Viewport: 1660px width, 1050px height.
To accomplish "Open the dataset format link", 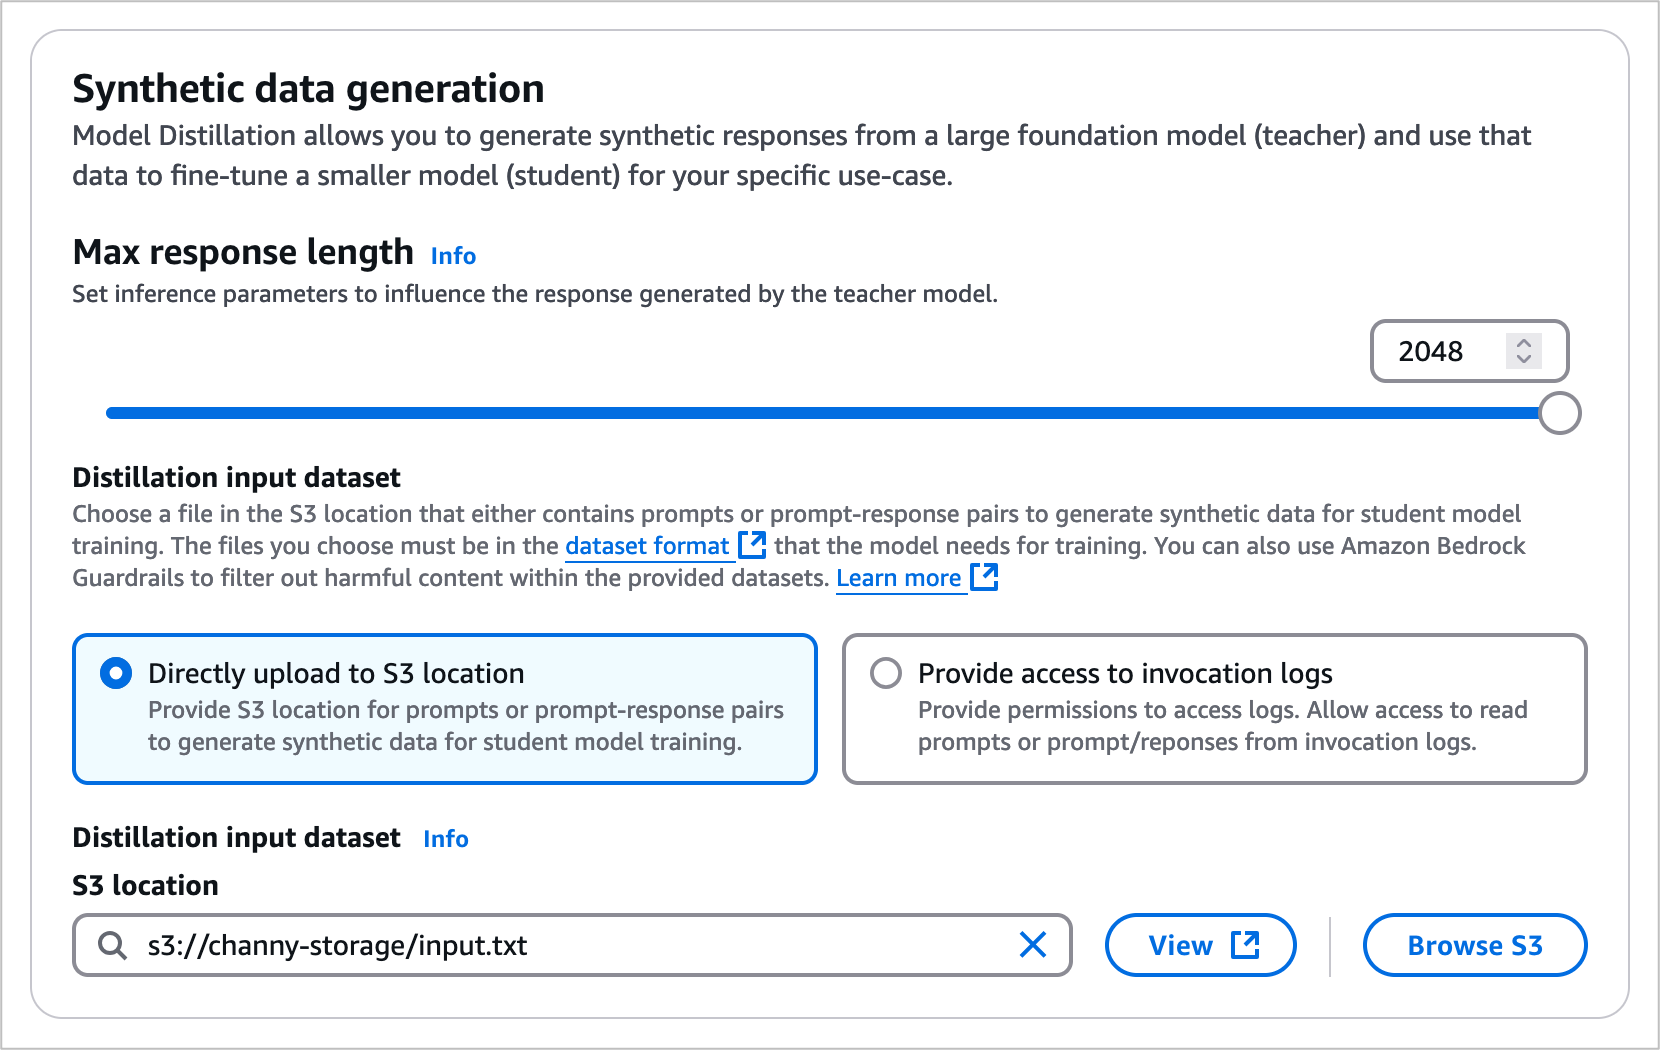I will coord(647,546).
